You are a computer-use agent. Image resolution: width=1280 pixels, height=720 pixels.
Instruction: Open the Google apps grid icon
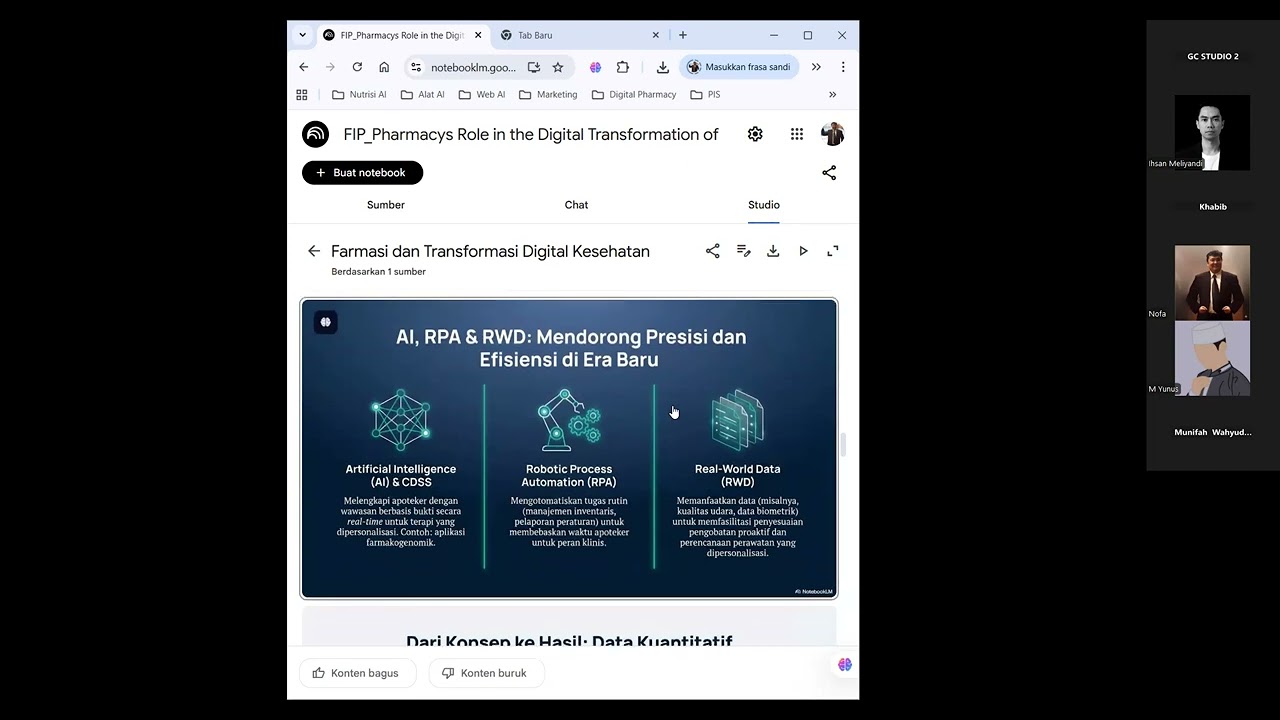tap(797, 134)
